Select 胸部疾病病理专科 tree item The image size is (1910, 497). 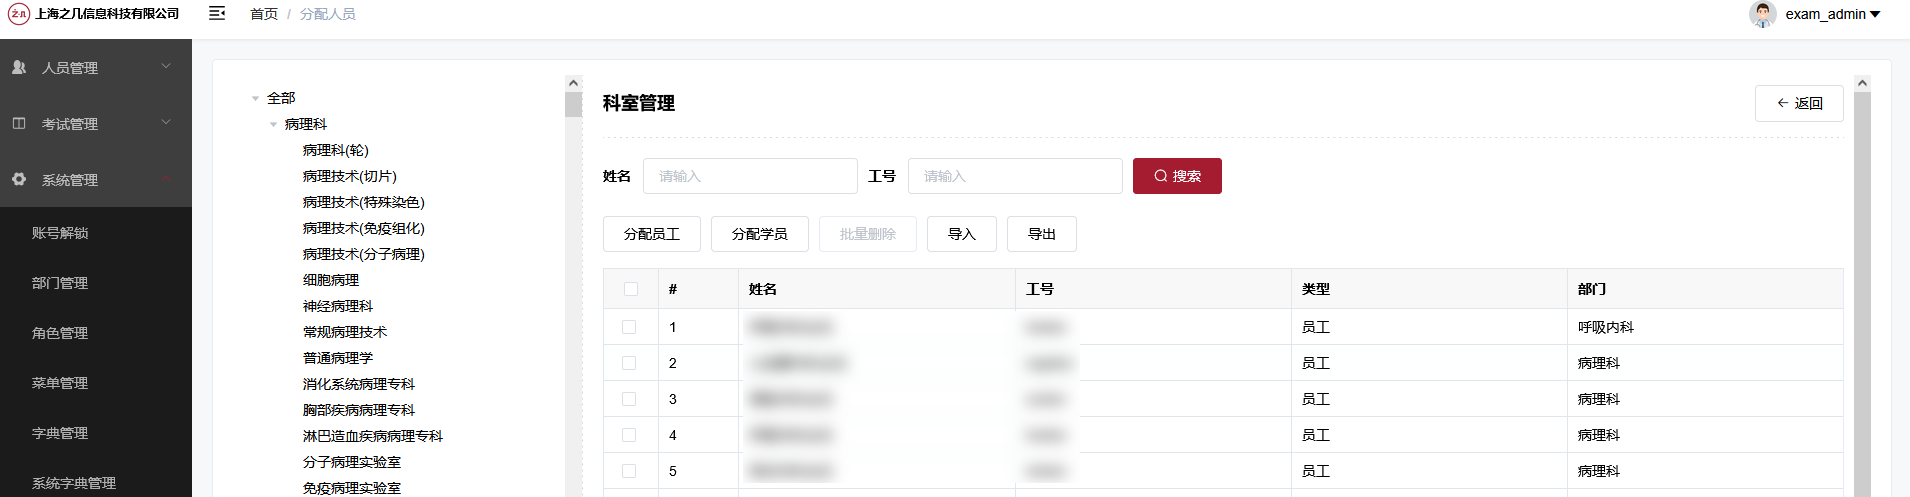tap(359, 410)
